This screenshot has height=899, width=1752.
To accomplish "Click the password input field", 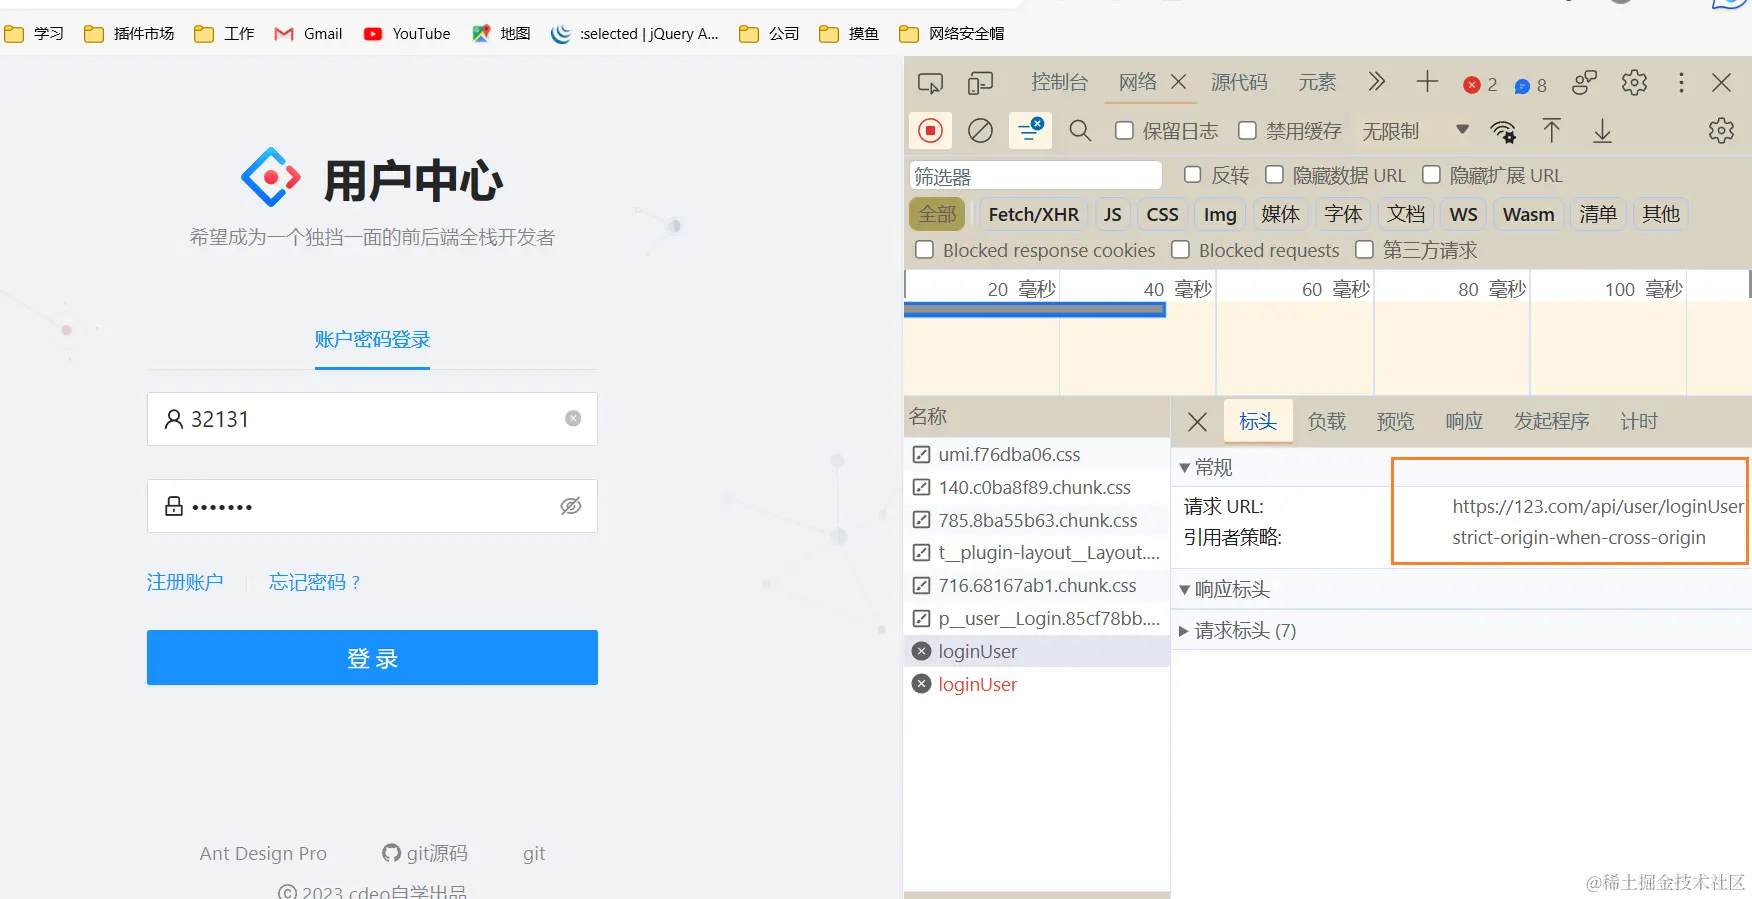I will [372, 506].
